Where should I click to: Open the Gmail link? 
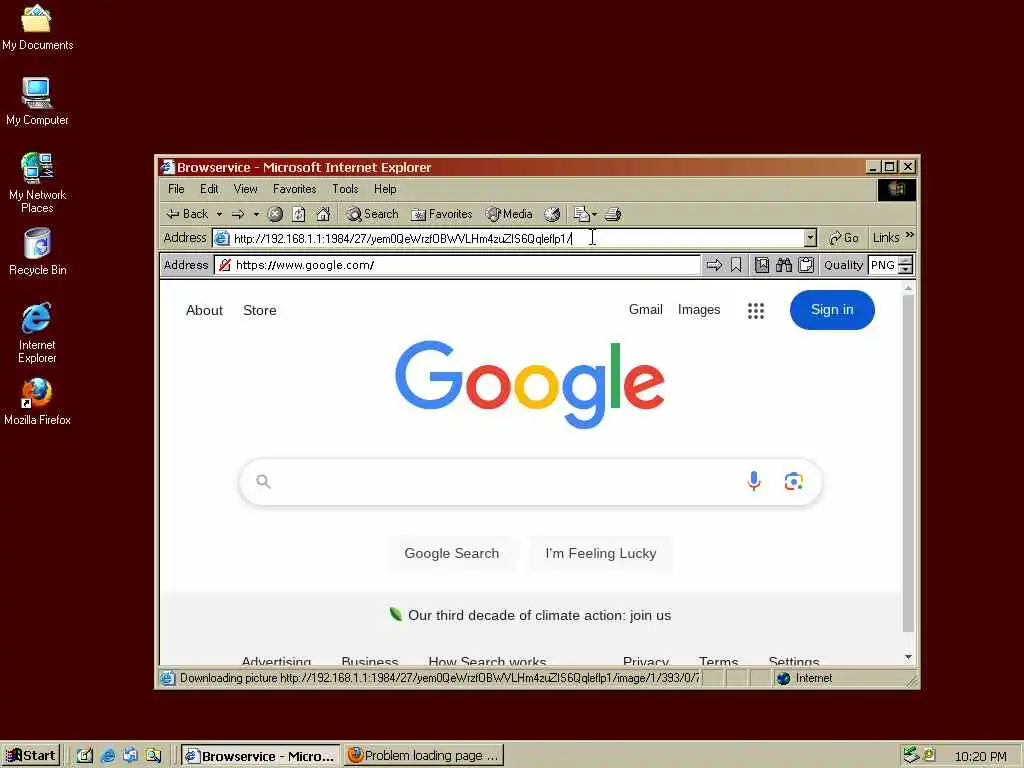pyautogui.click(x=646, y=310)
